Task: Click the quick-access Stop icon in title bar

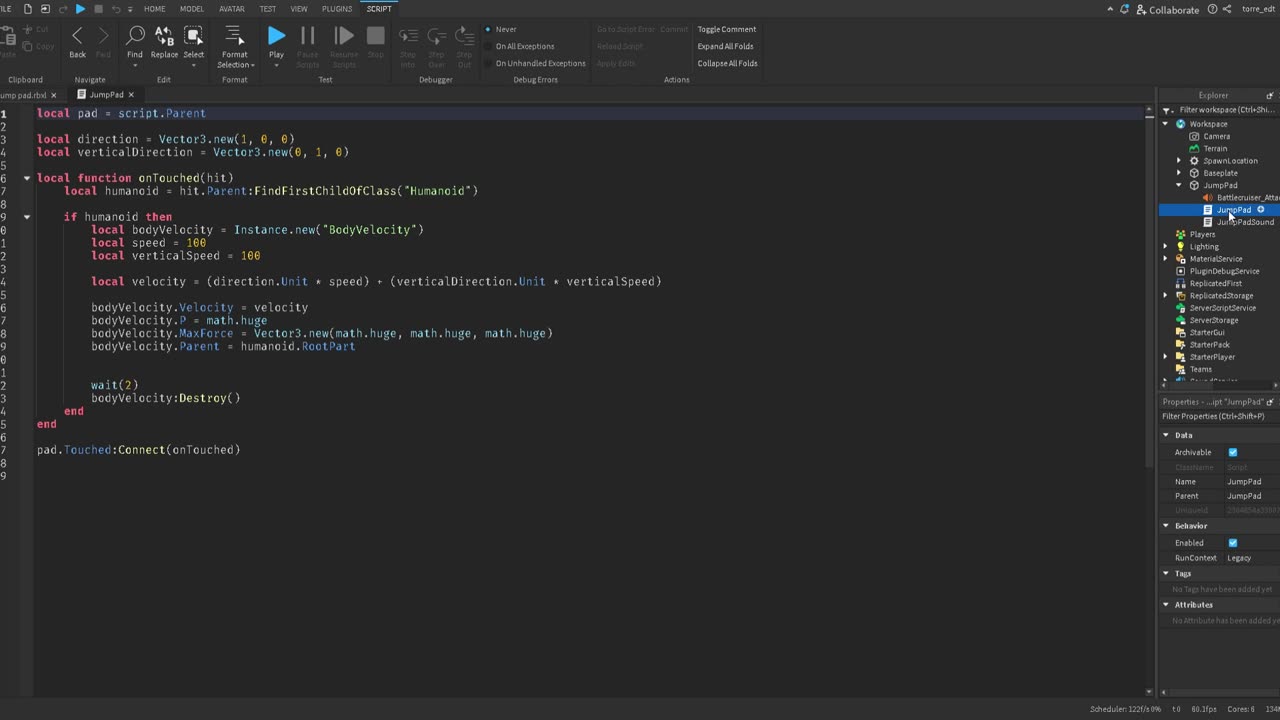Action: pyautogui.click(x=98, y=9)
